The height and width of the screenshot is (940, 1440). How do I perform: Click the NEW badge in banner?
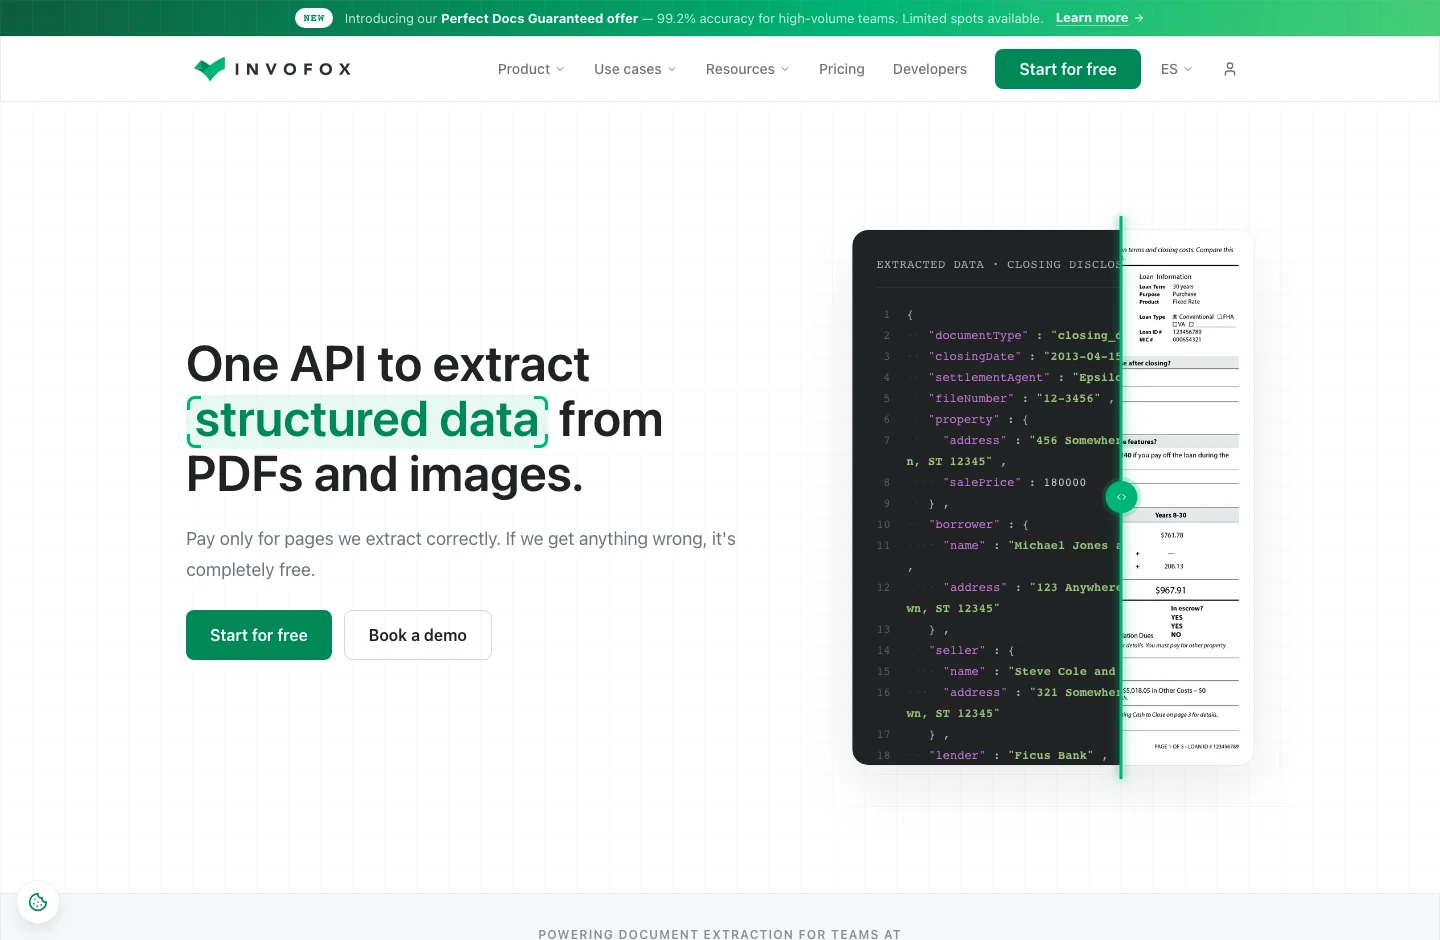pyautogui.click(x=314, y=18)
